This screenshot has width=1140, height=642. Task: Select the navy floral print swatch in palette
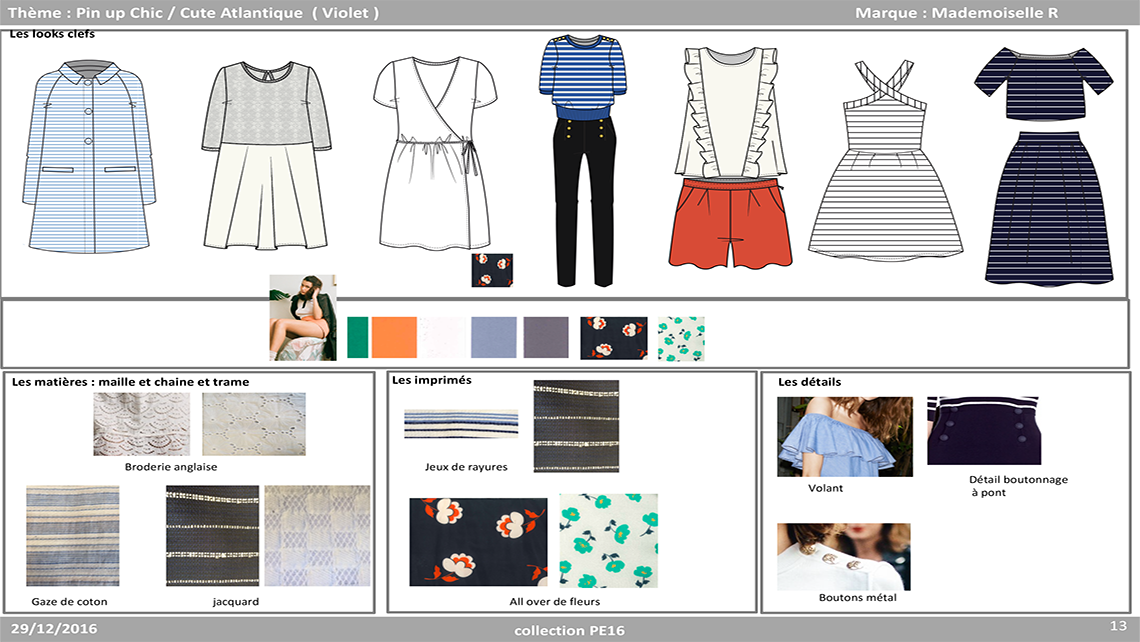coord(614,338)
